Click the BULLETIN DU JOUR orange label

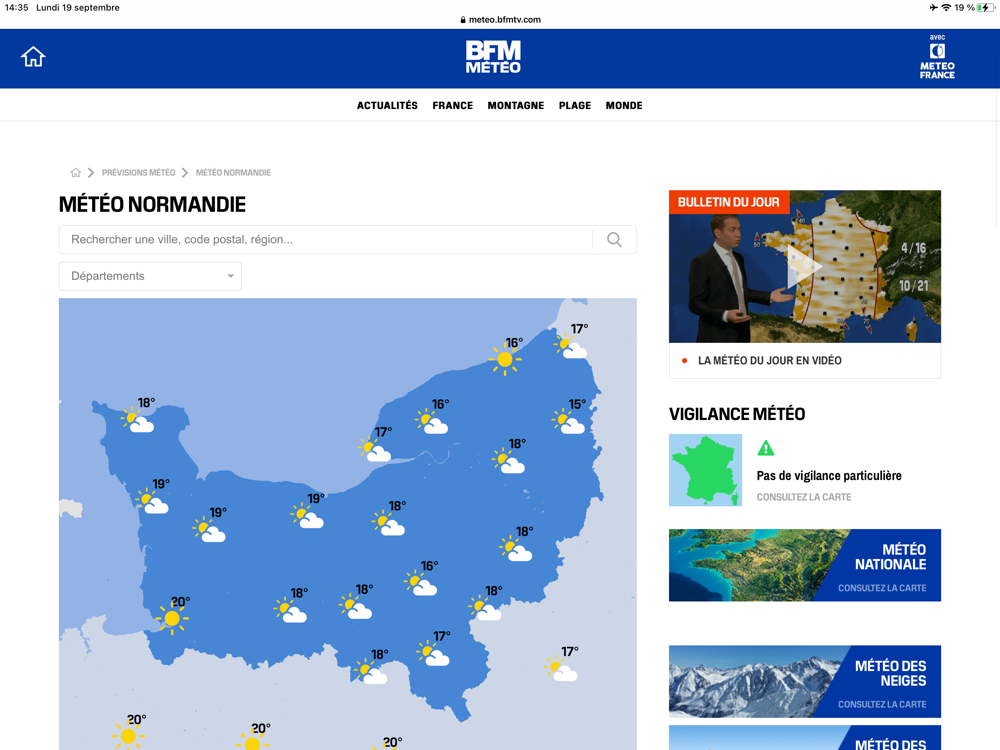coord(729,202)
